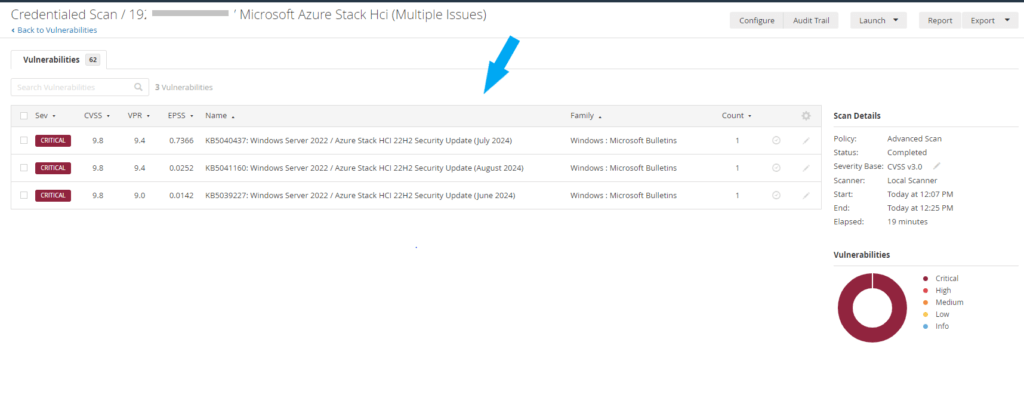Click the 'Local Scanner' value
This screenshot has height=401, width=1024.
point(912,180)
